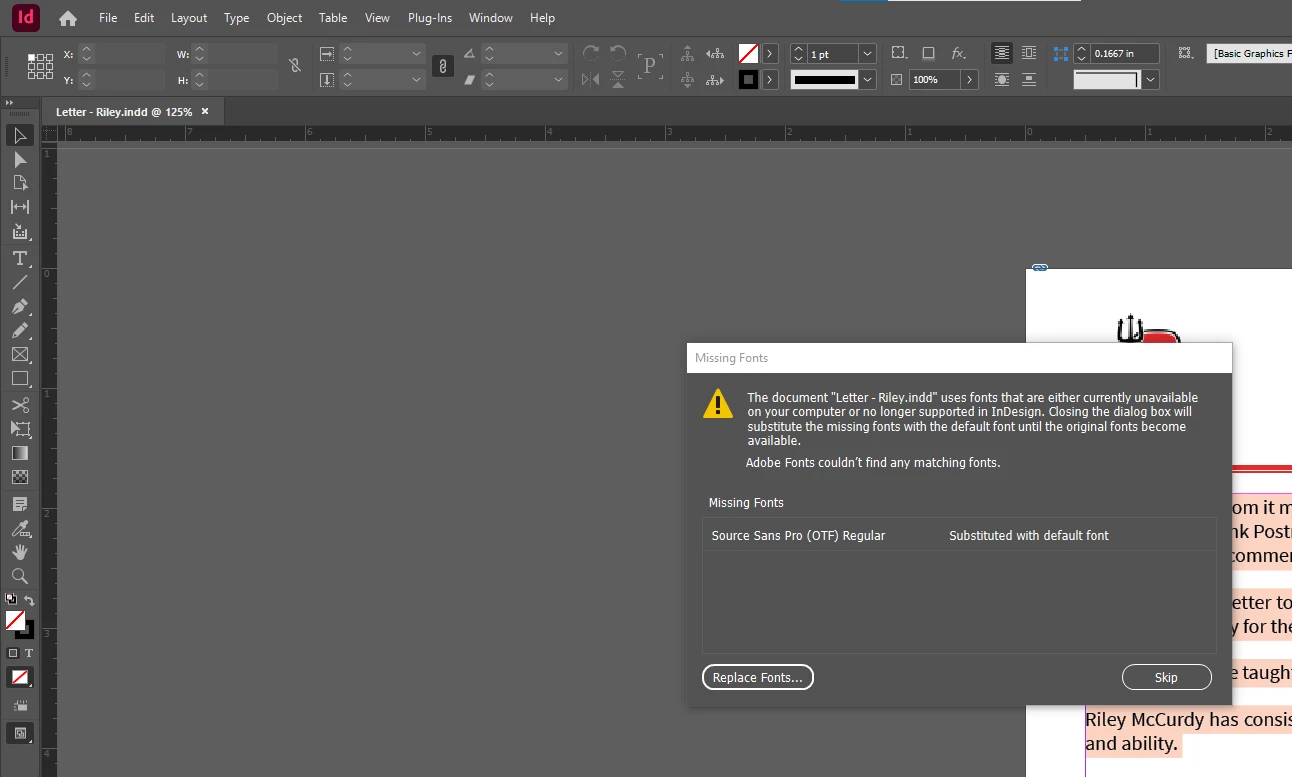1292x777 pixels.
Task: Toggle Wrap around bounding box
Action: pos(1029,53)
